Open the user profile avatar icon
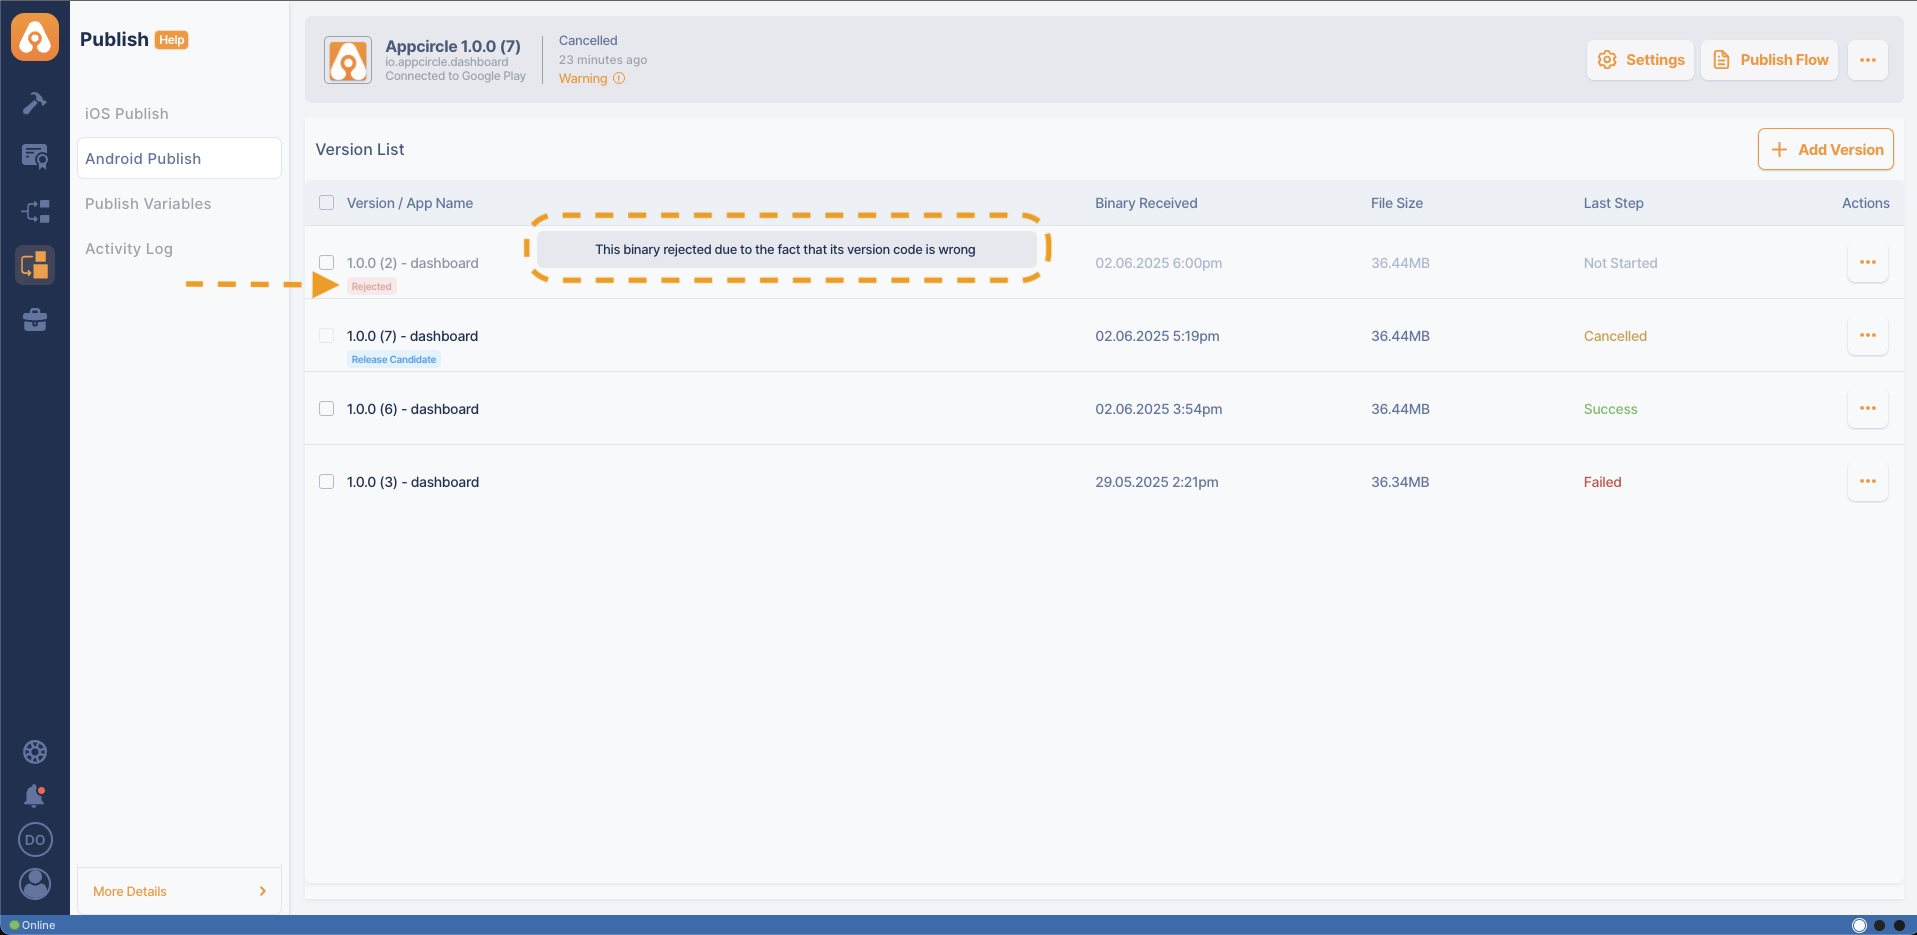 pyautogui.click(x=35, y=884)
